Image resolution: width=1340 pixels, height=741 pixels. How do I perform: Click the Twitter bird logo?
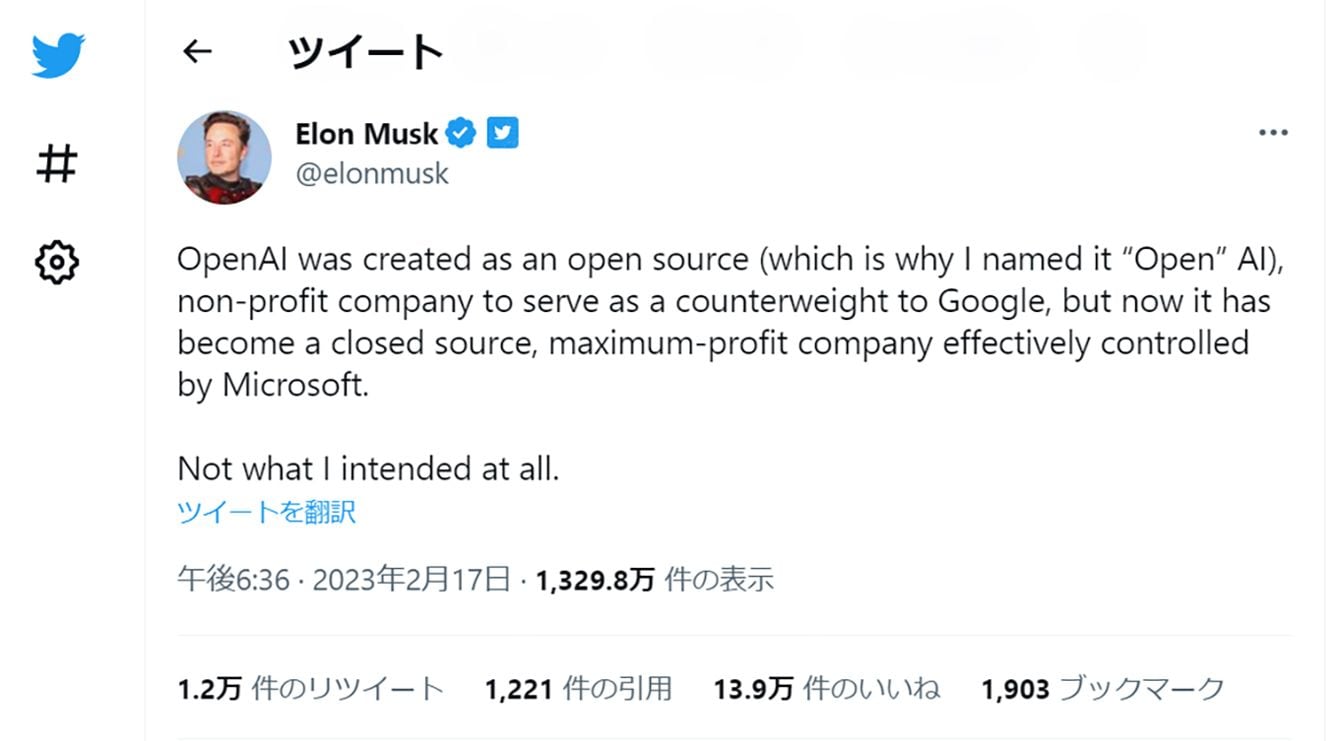(x=57, y=56)
